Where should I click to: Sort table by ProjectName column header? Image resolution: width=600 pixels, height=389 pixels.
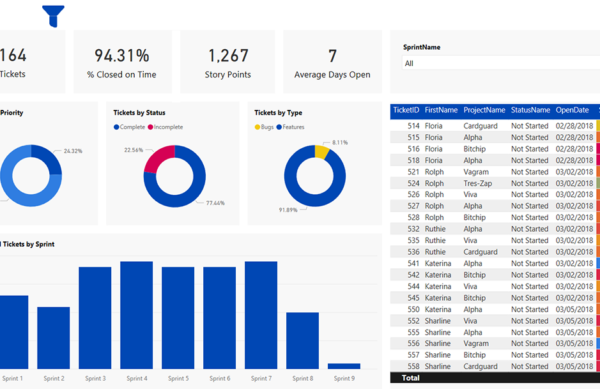coord(484,110)
